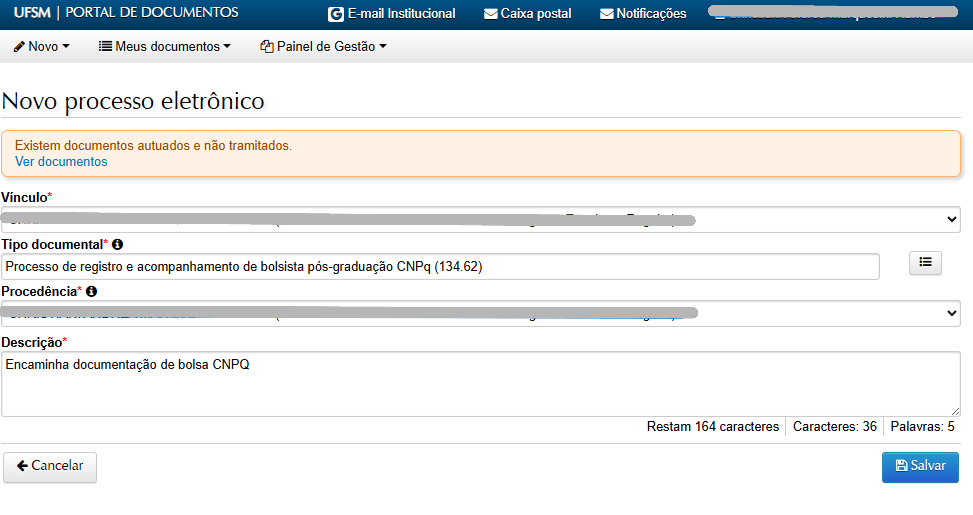This screenshot has height=515, width=973.
Task: Click the info icon beside Tipo documental
Action: pyautogui.click(x=118, y=244)
